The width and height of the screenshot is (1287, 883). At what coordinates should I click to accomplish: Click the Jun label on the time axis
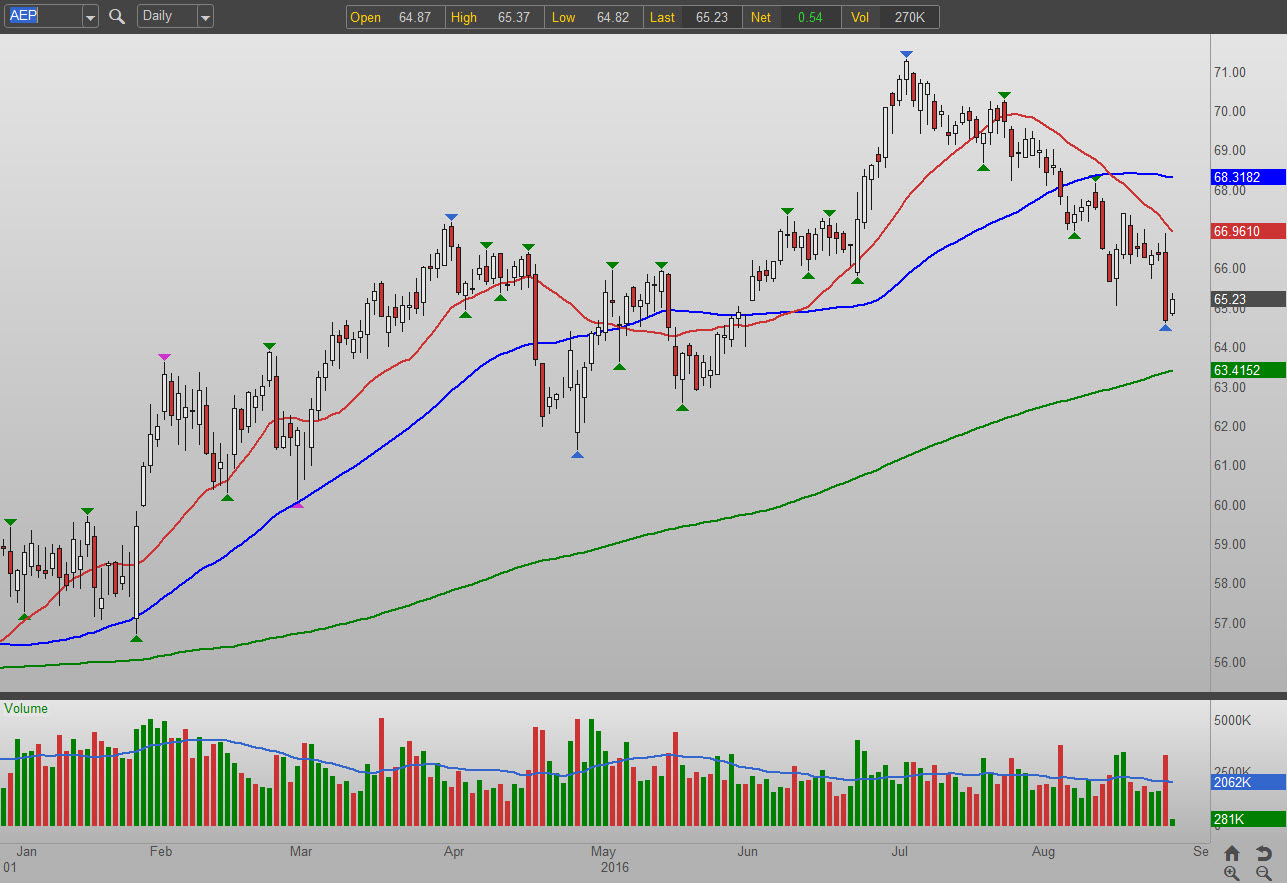click(748, 852)
